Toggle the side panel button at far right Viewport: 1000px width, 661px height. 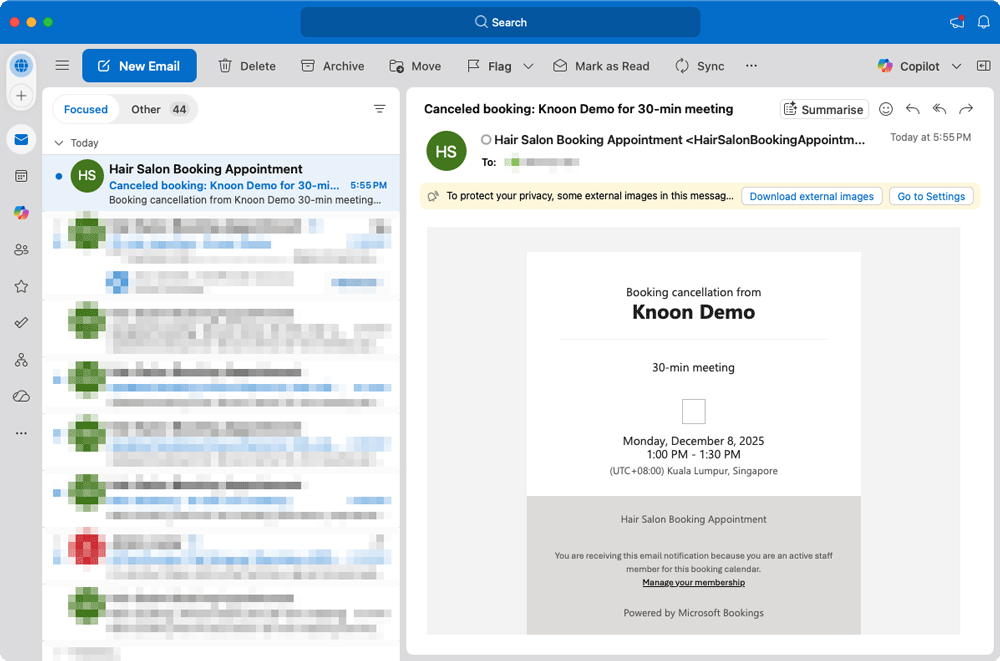983,66
